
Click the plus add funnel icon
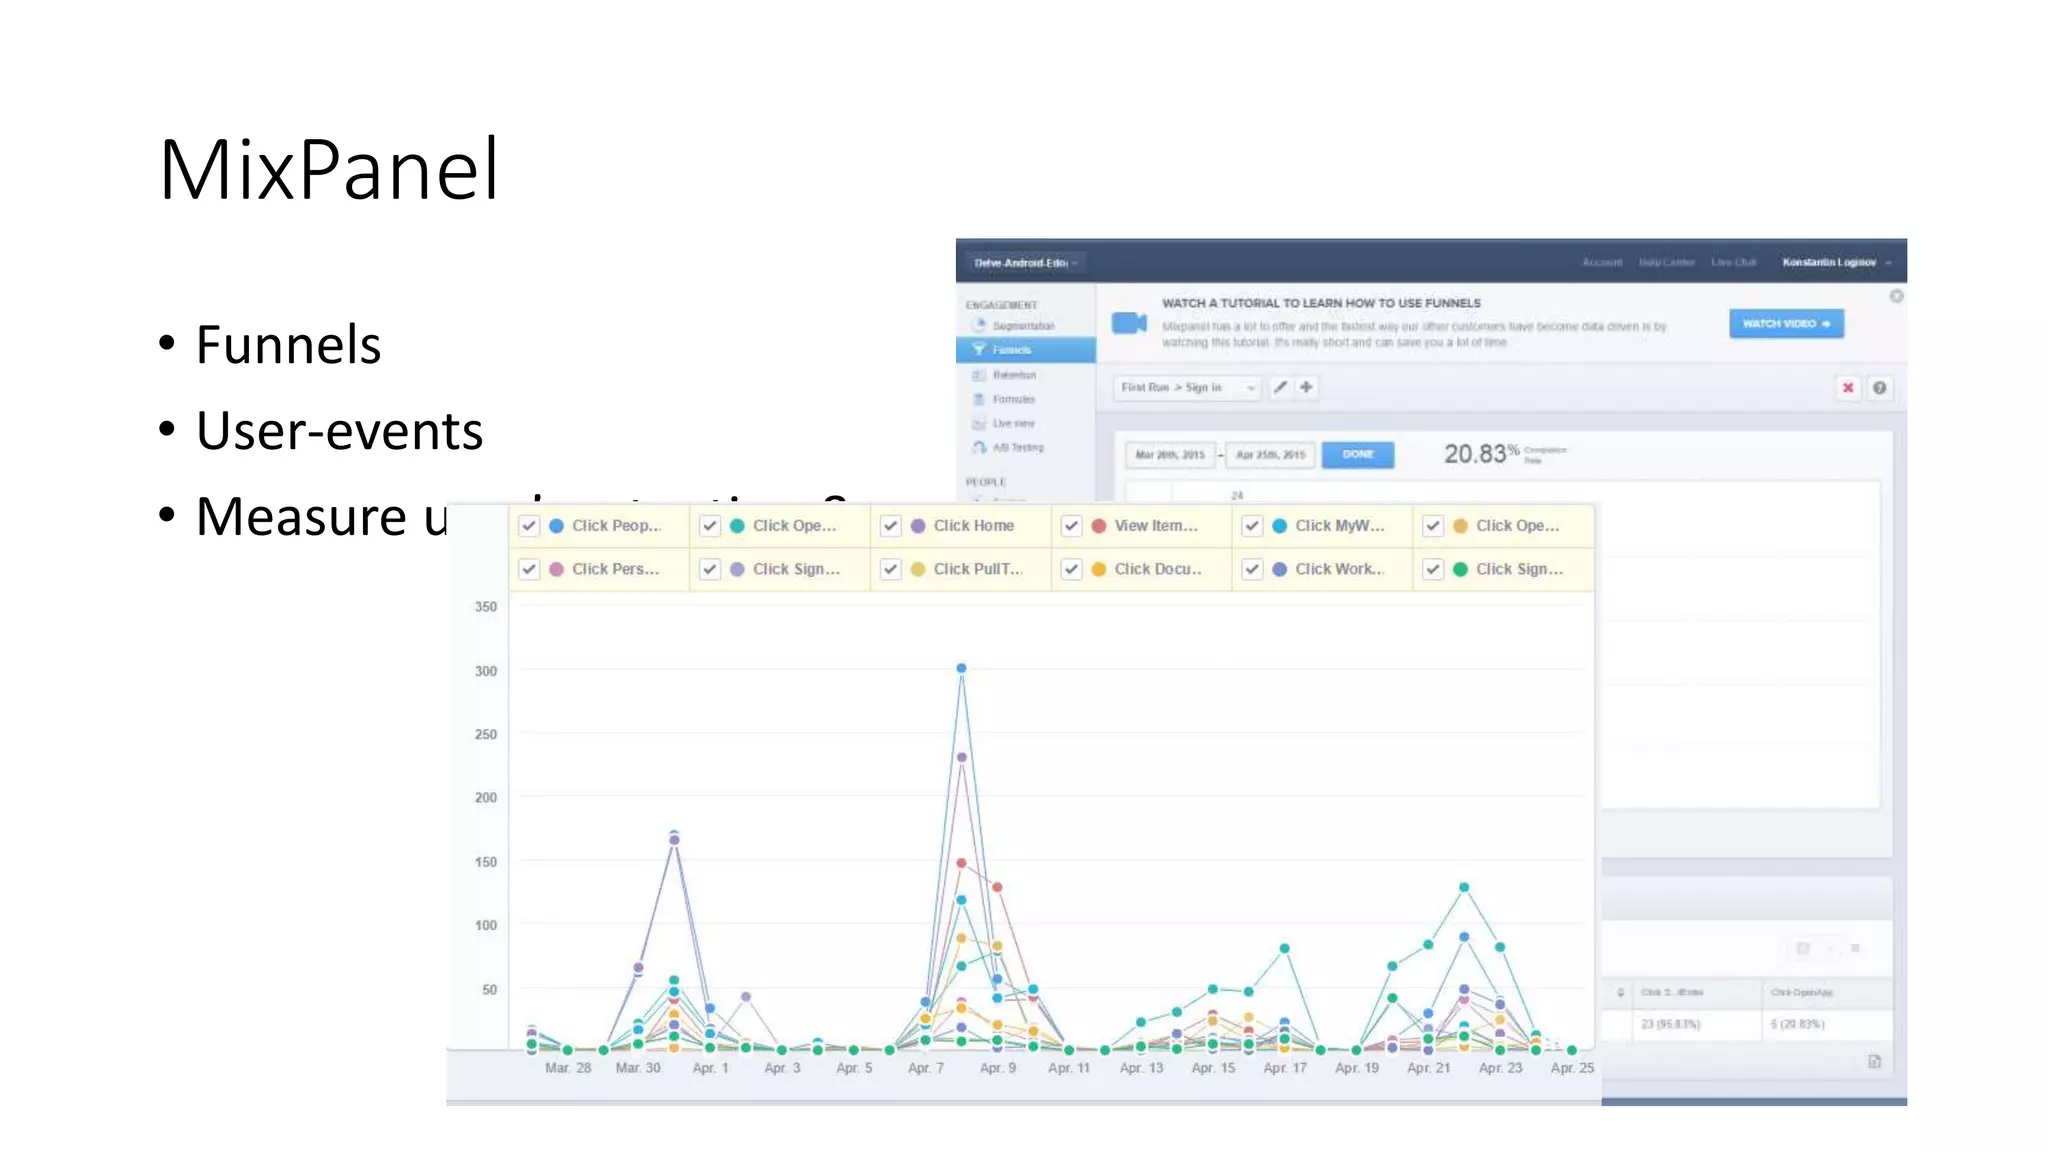pos(1306,387)
